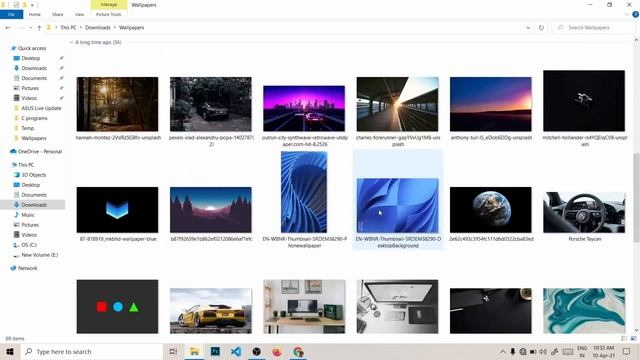
Task: Select the hannah-montez forest wallpaper thumbnail
Action: click(x=117, y=104)
